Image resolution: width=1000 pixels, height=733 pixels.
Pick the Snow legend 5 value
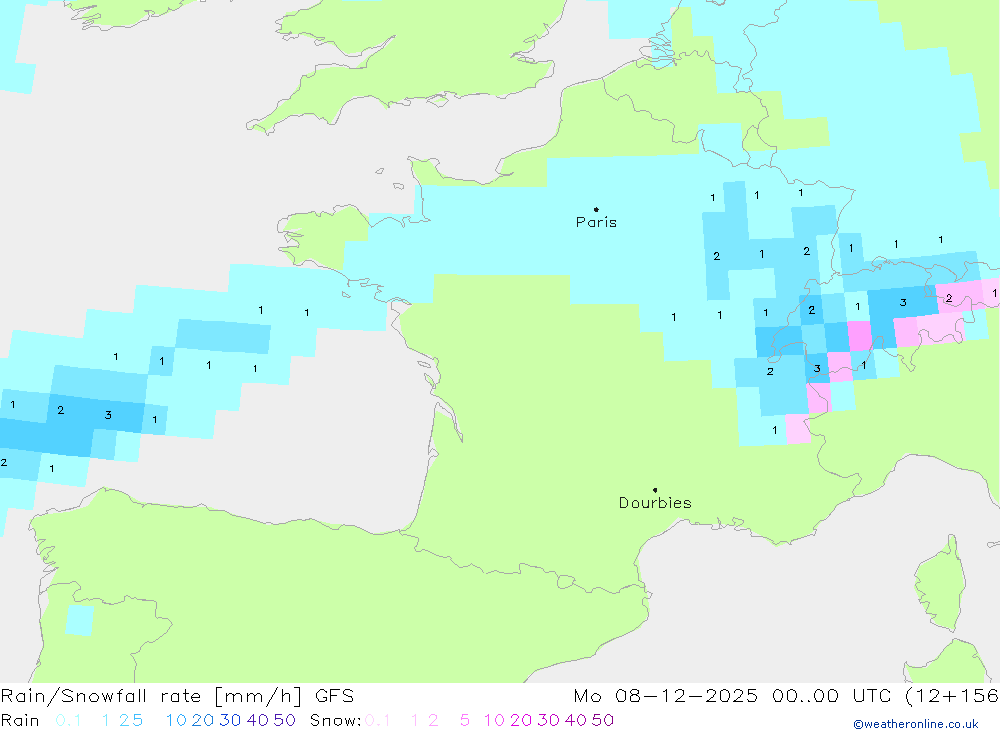coord(465,720)
